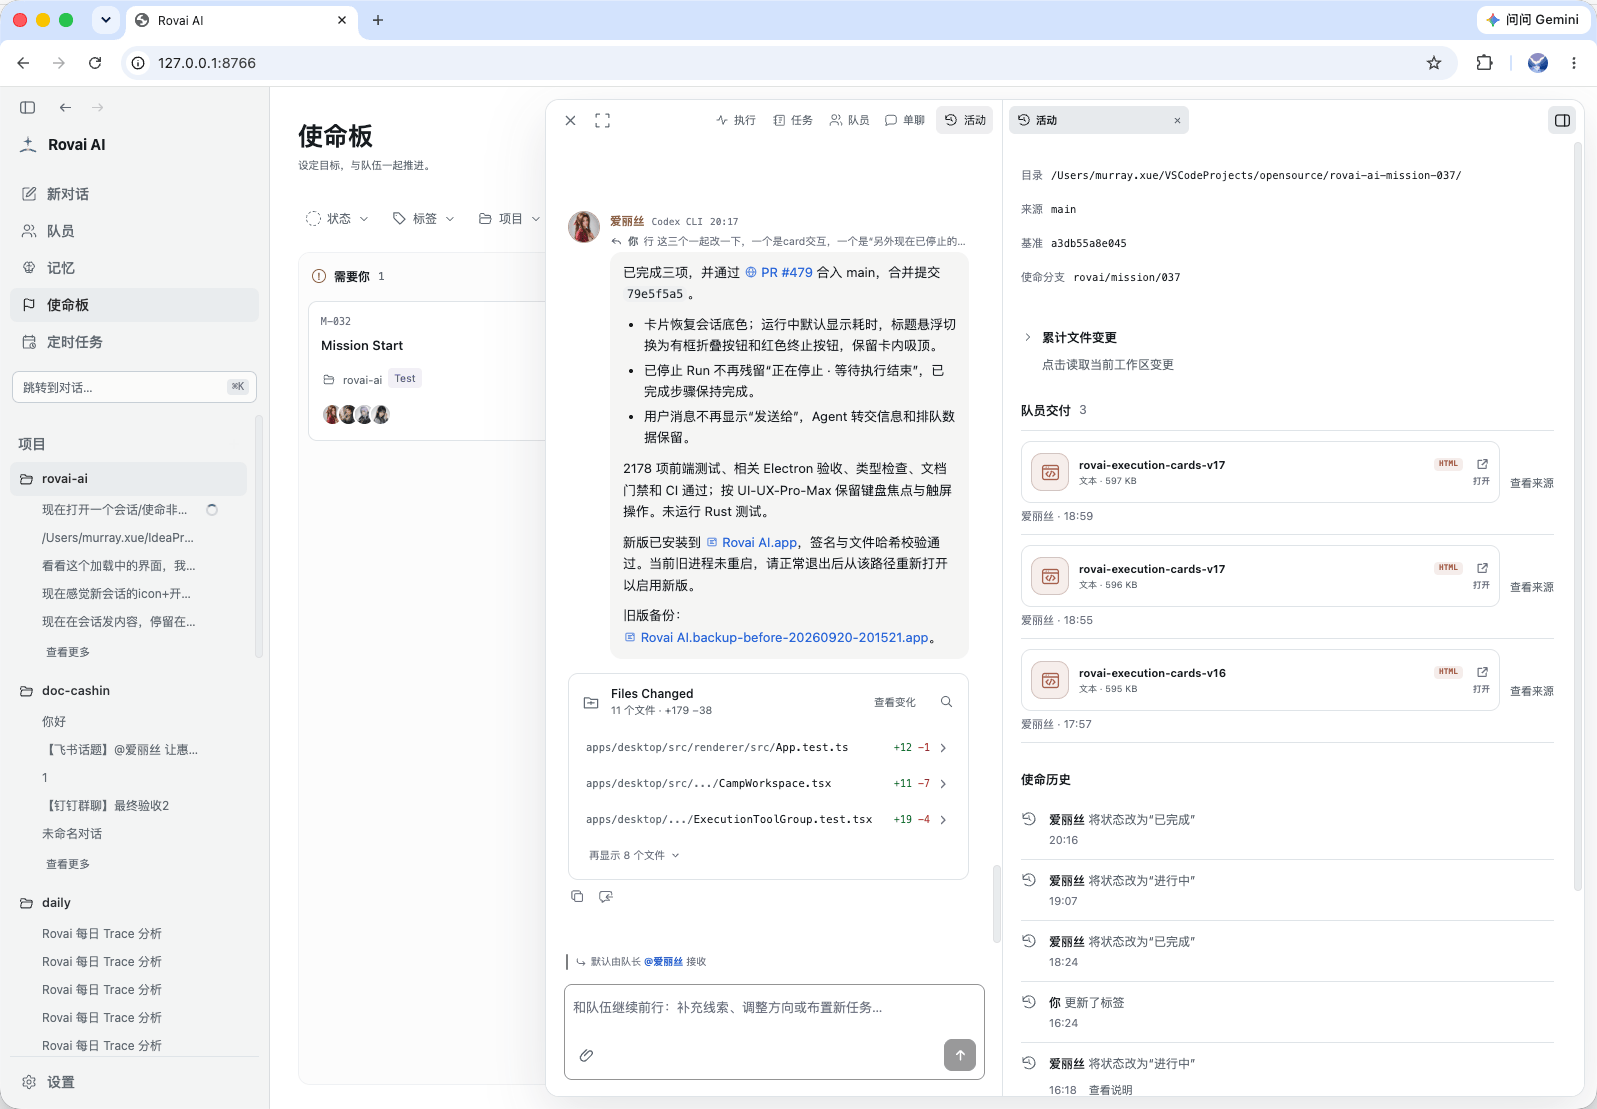Open a new browser tab
Image resolution: width=1597 pixels, height=1109 pixels.
pos(378,20)
